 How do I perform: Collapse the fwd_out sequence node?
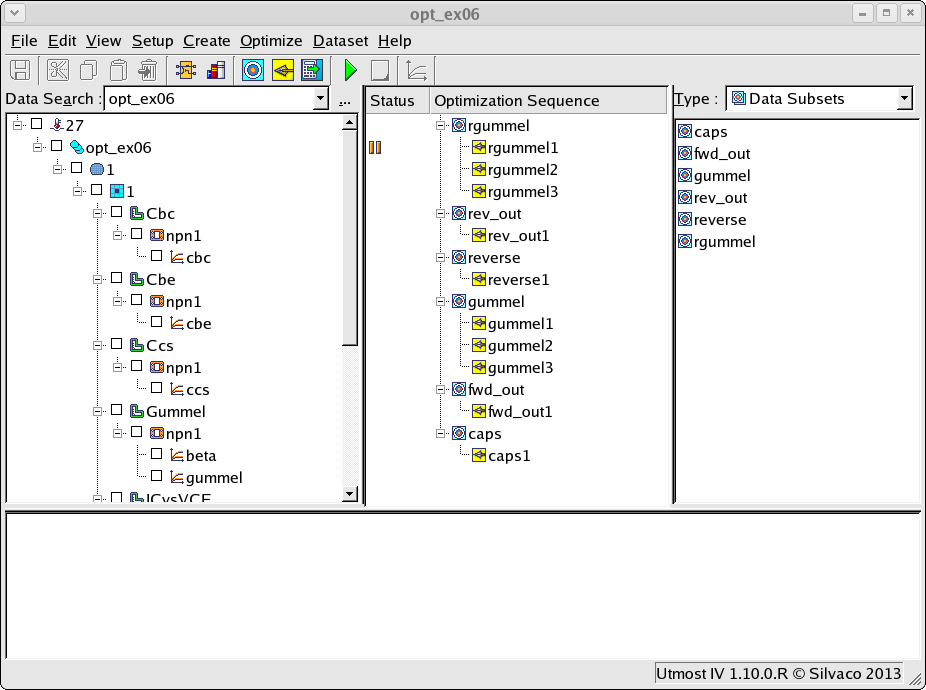point(441,389)
